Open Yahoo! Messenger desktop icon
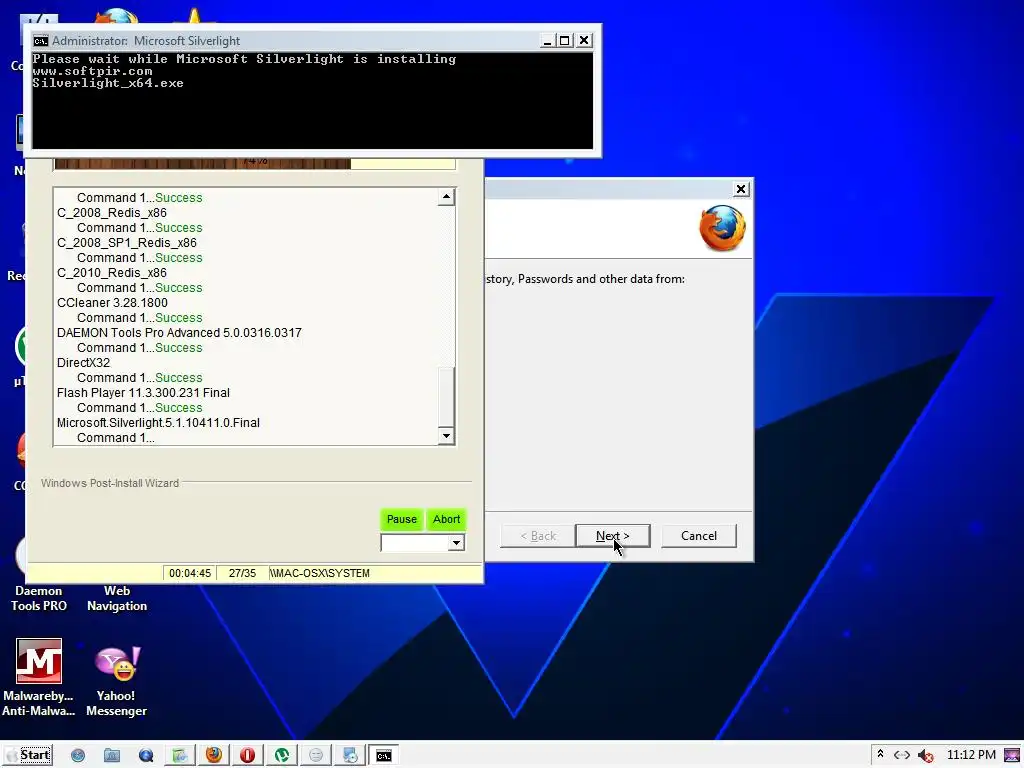 pos(116,681)
